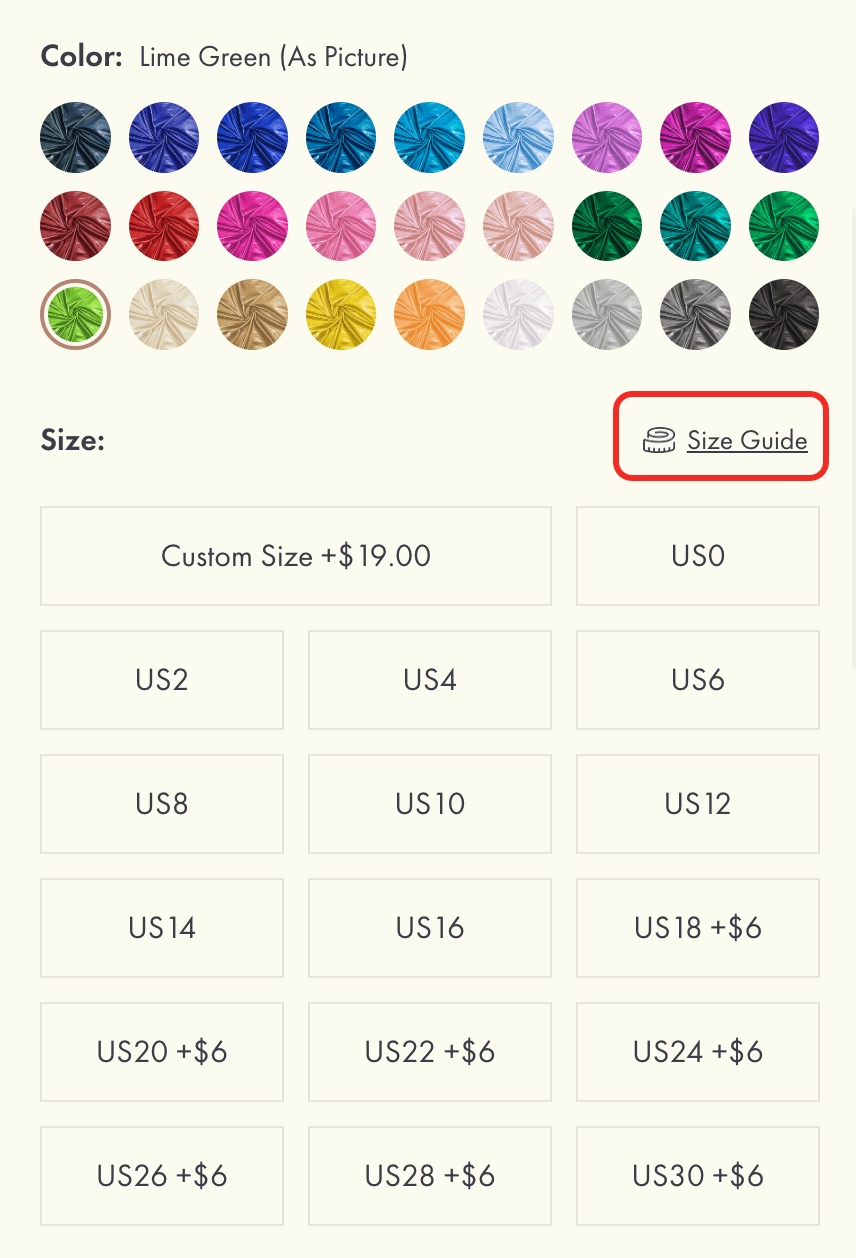
Task: Choose the dark emerald green swatch
Action: pyautogui.click(x=607, y=226)
